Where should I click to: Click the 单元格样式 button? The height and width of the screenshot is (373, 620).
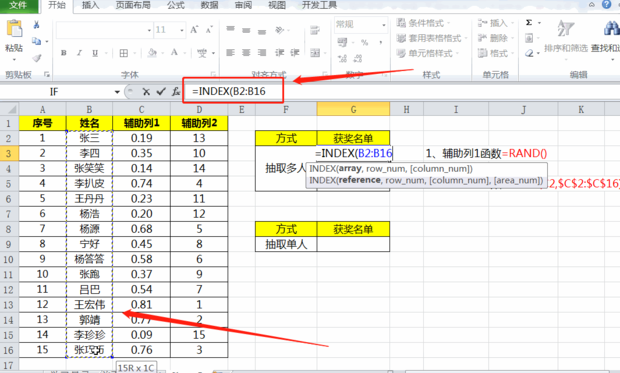click(x=427, y=53)
